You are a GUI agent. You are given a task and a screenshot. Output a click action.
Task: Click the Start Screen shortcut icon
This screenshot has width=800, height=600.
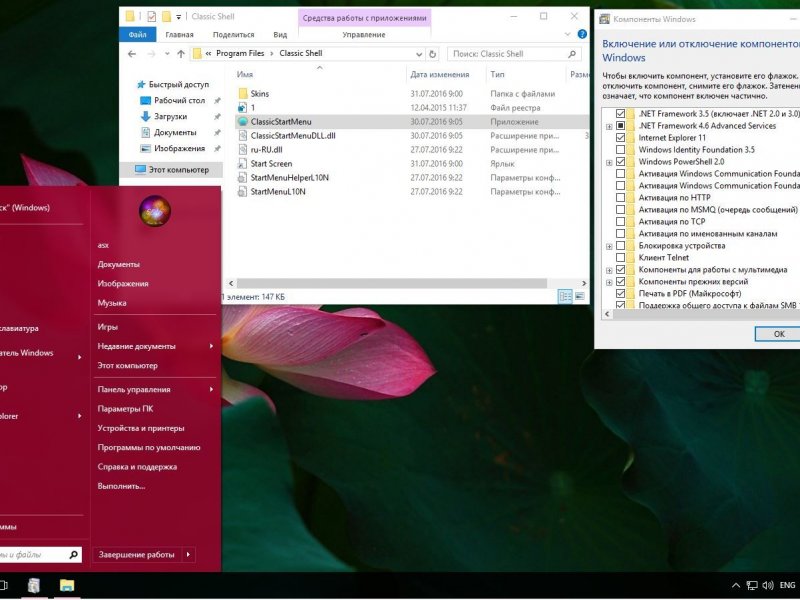(243, 164)
